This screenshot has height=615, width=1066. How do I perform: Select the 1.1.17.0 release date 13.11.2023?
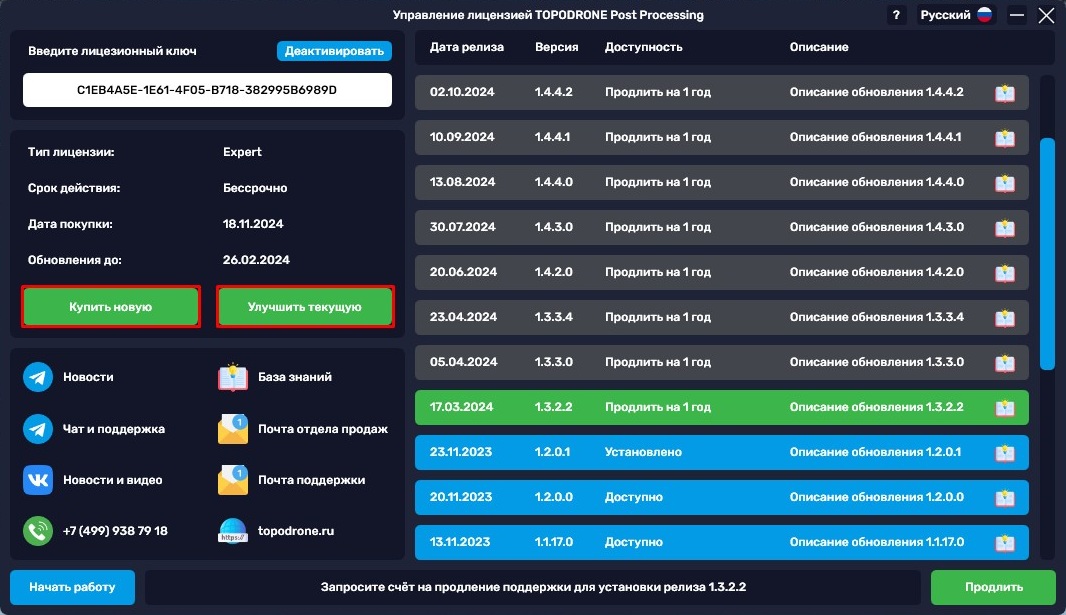460,542
